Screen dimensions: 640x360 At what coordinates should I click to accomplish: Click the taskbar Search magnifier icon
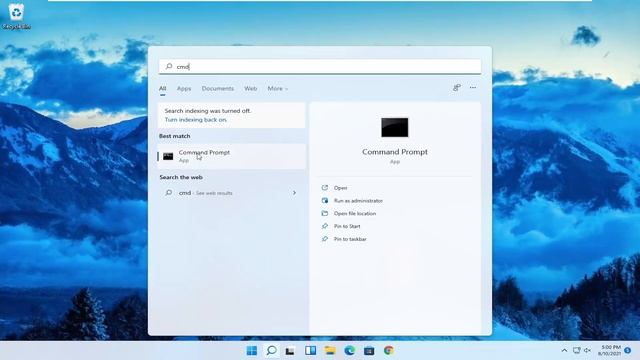pyautogui.click(x=271, y=350)
